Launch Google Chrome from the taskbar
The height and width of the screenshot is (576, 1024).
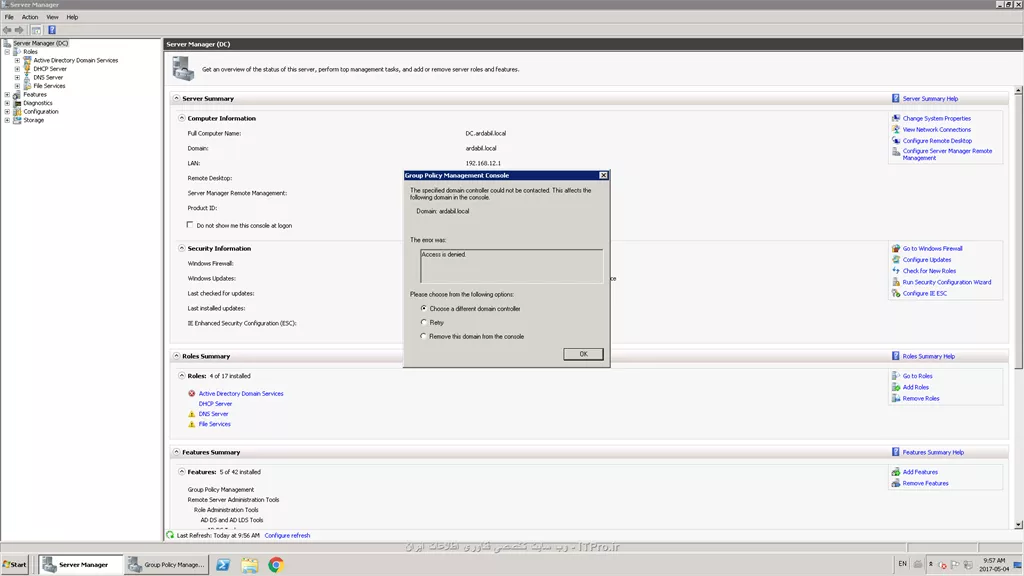pos(276,565)
